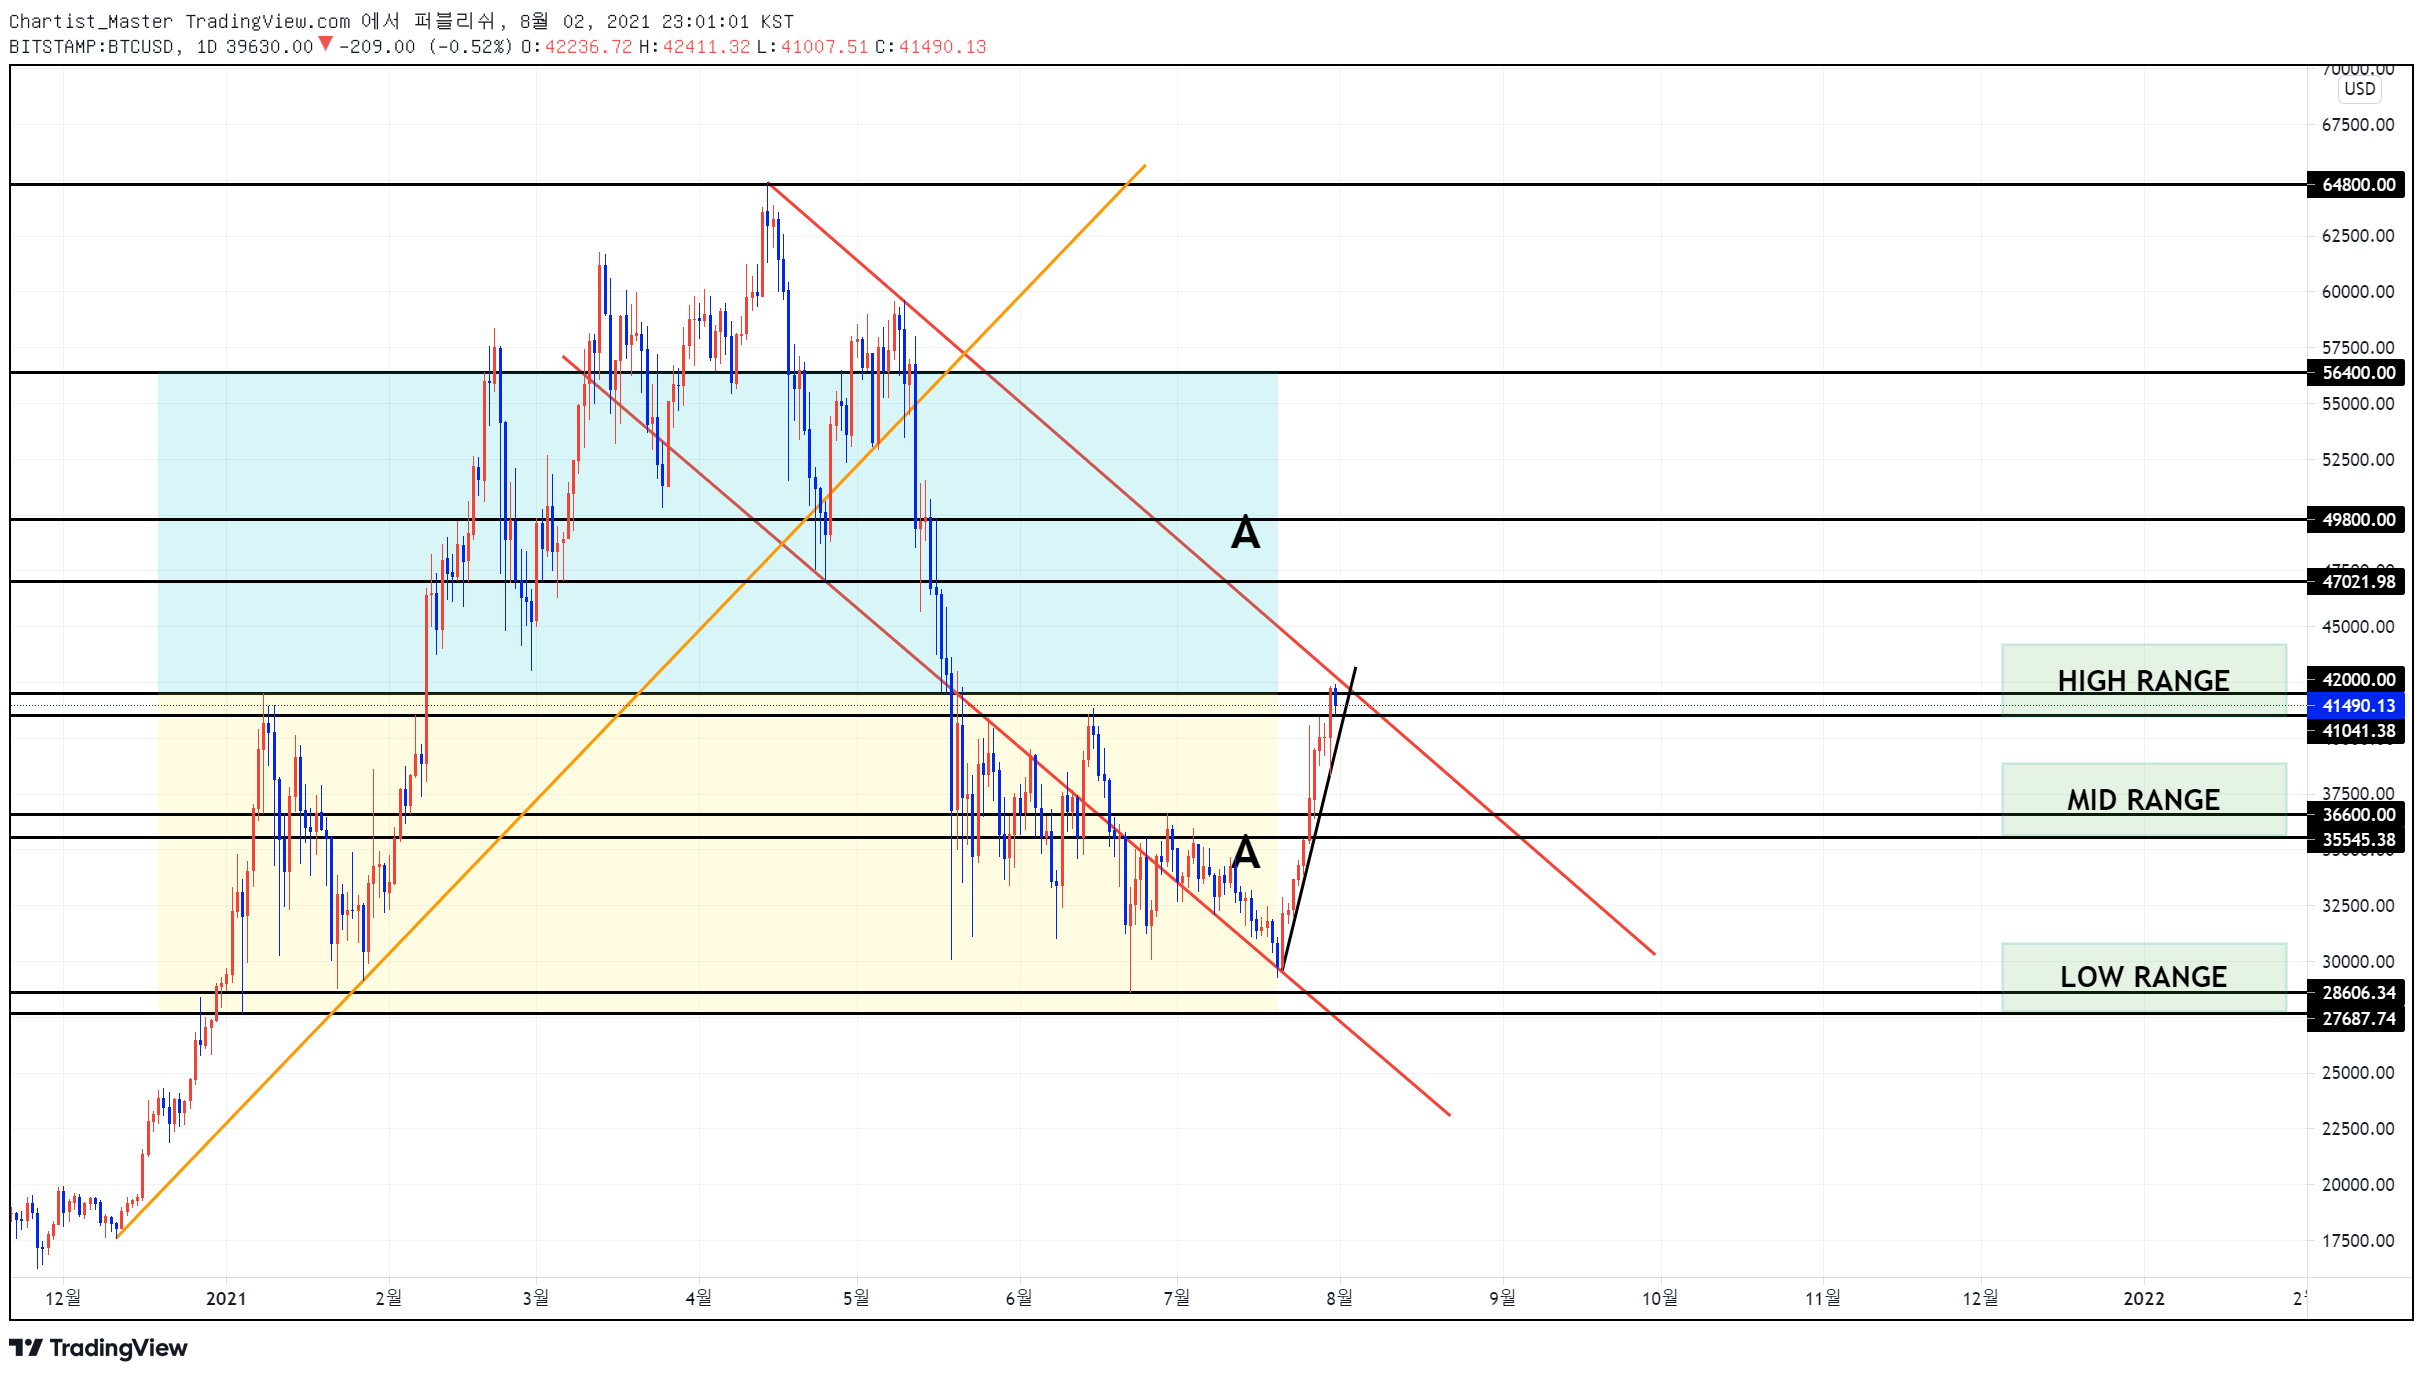The height and width of the screenshot is (1375, 2423).
Task: Click the 49800.00 price label
Action: [2355, 520]
